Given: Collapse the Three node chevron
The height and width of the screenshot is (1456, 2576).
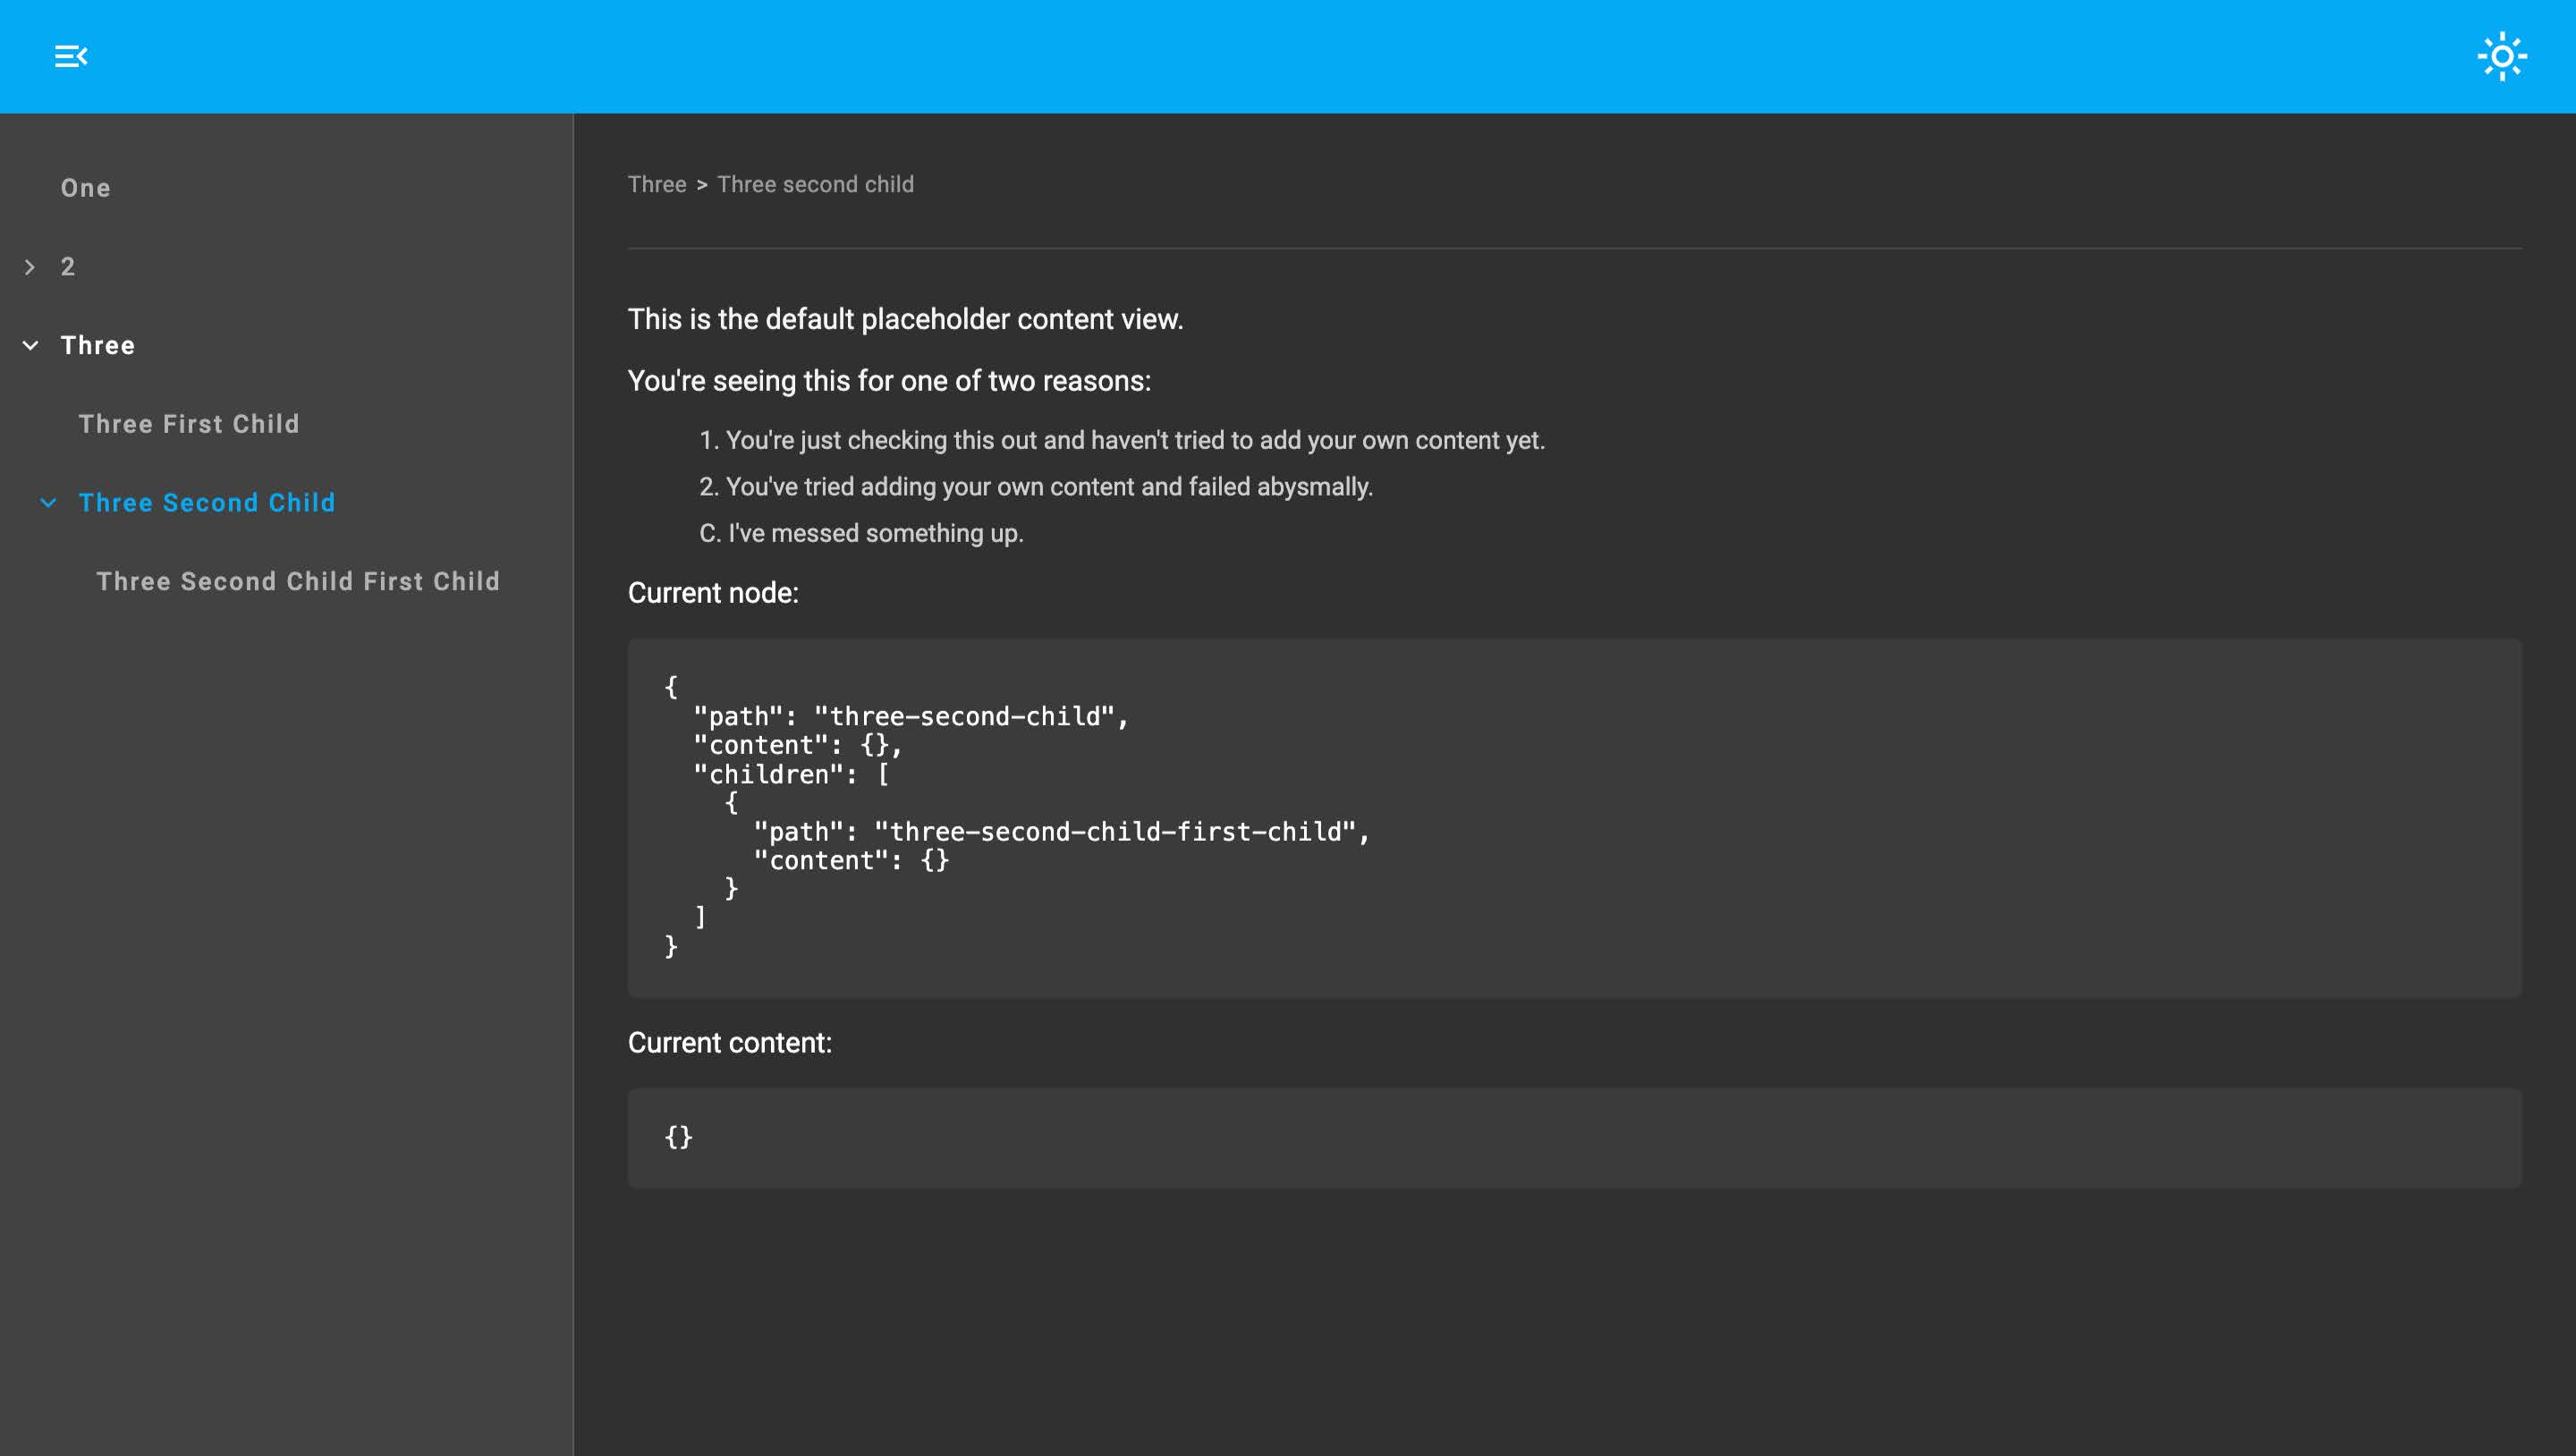Looking at the screenshot, I should tap(30, 345).
